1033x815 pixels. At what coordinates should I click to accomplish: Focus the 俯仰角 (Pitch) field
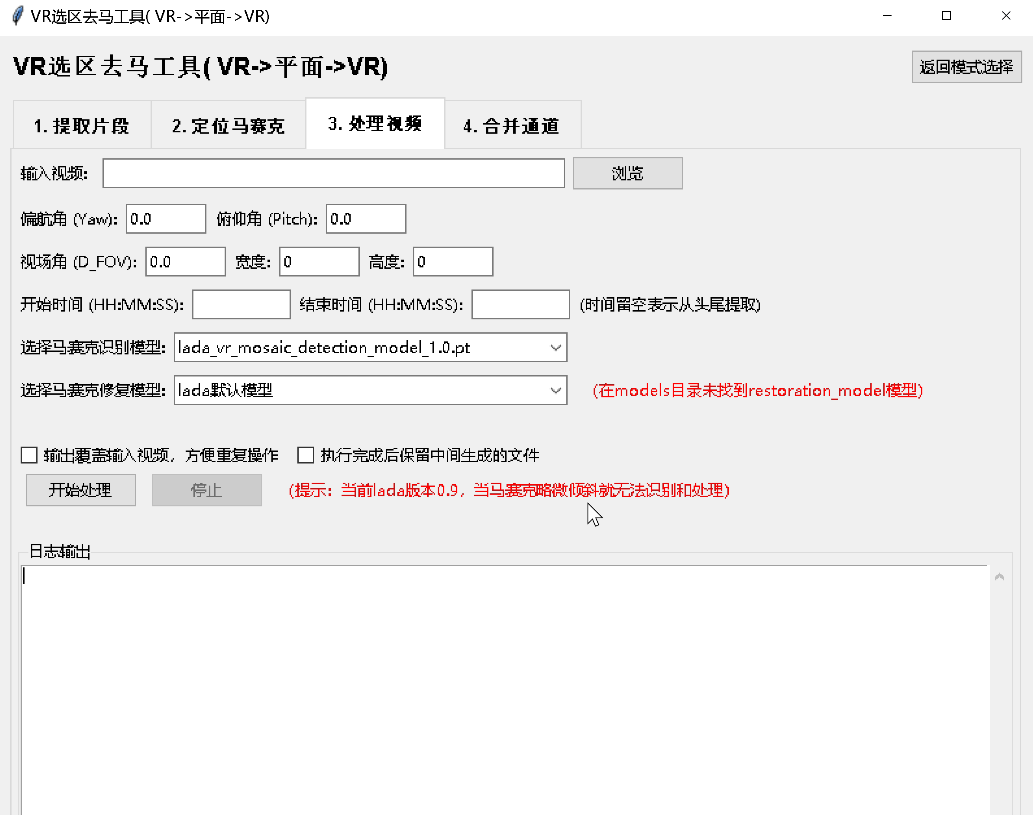coord(366,219)
